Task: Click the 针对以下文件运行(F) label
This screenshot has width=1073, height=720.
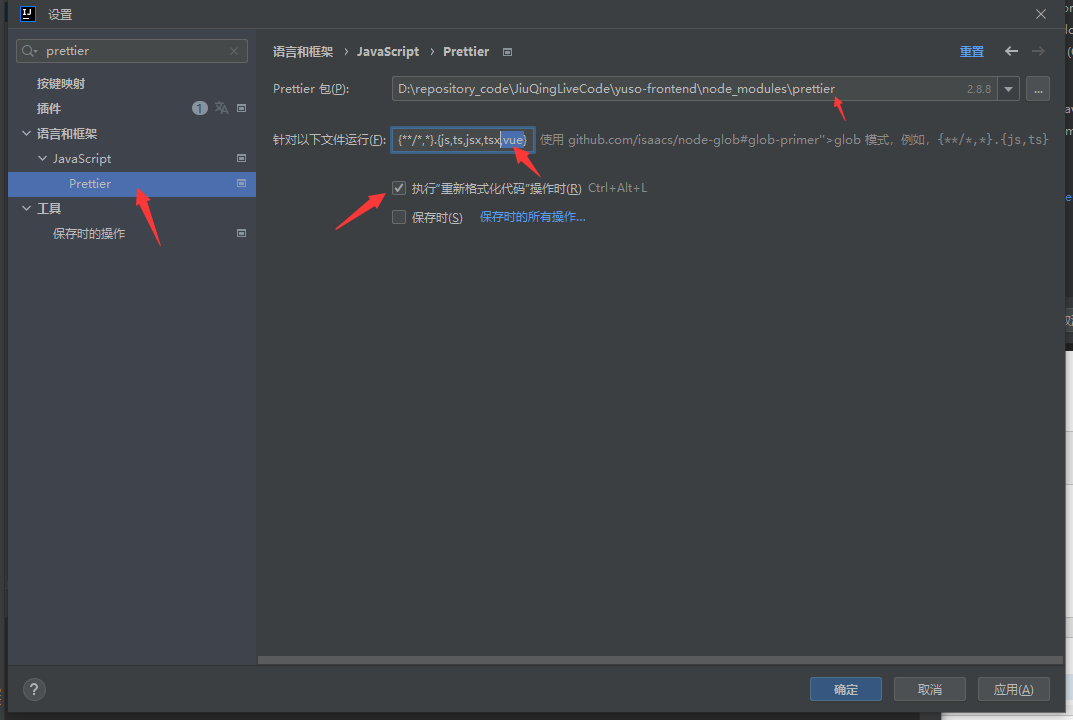Action: [x=329, y=140]
